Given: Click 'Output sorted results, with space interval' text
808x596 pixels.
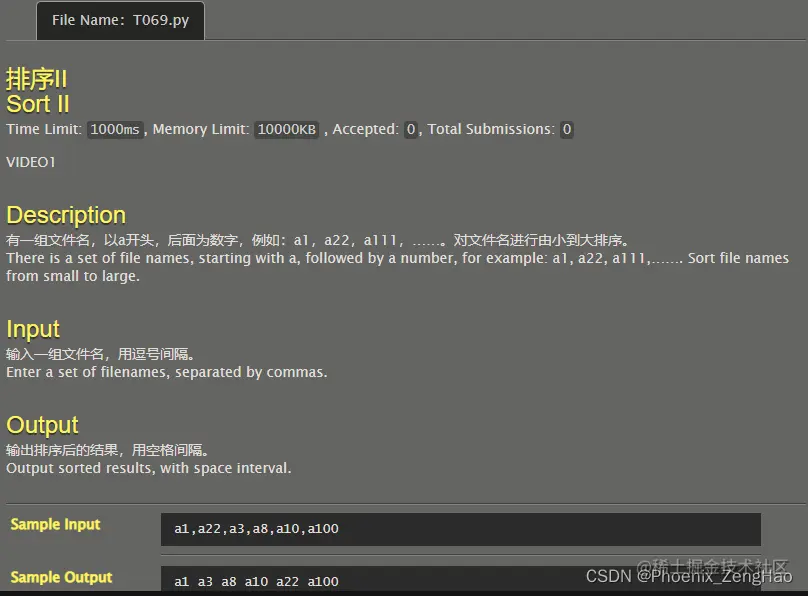Looking at the screenshot, I should coord(148,468).
